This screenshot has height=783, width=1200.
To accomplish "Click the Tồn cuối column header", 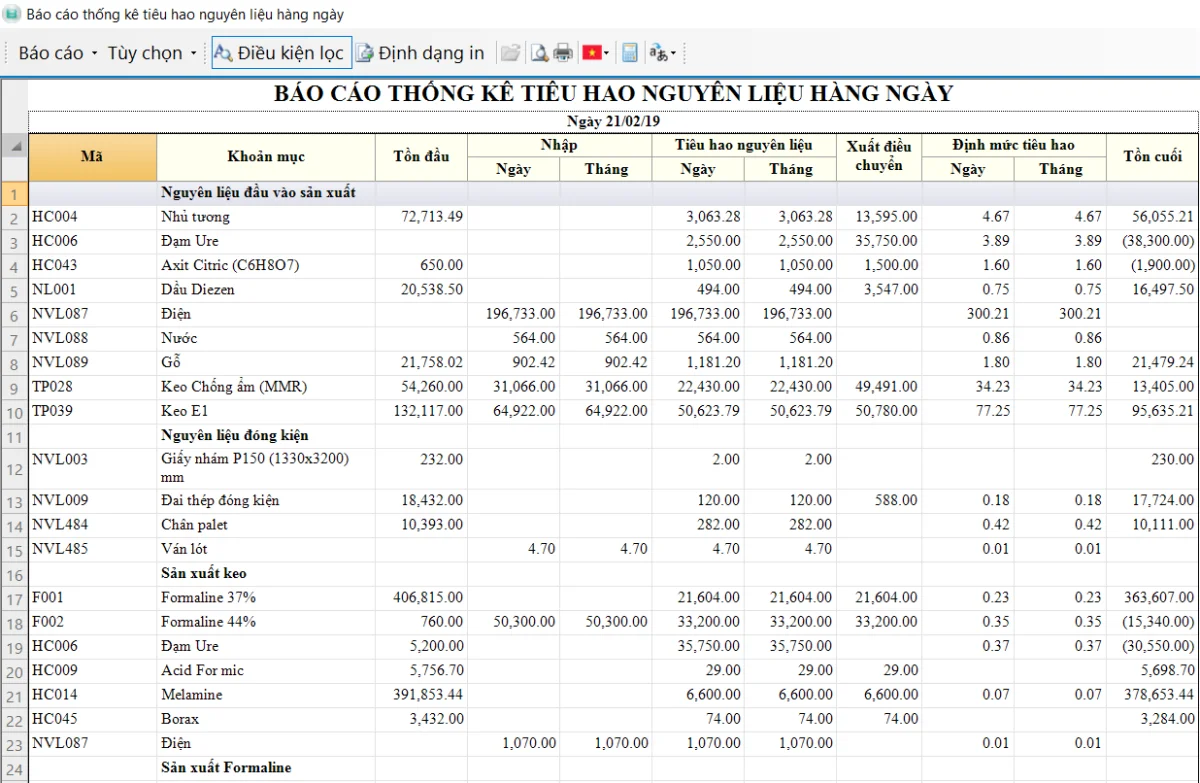I will (x=1152, y=157).
